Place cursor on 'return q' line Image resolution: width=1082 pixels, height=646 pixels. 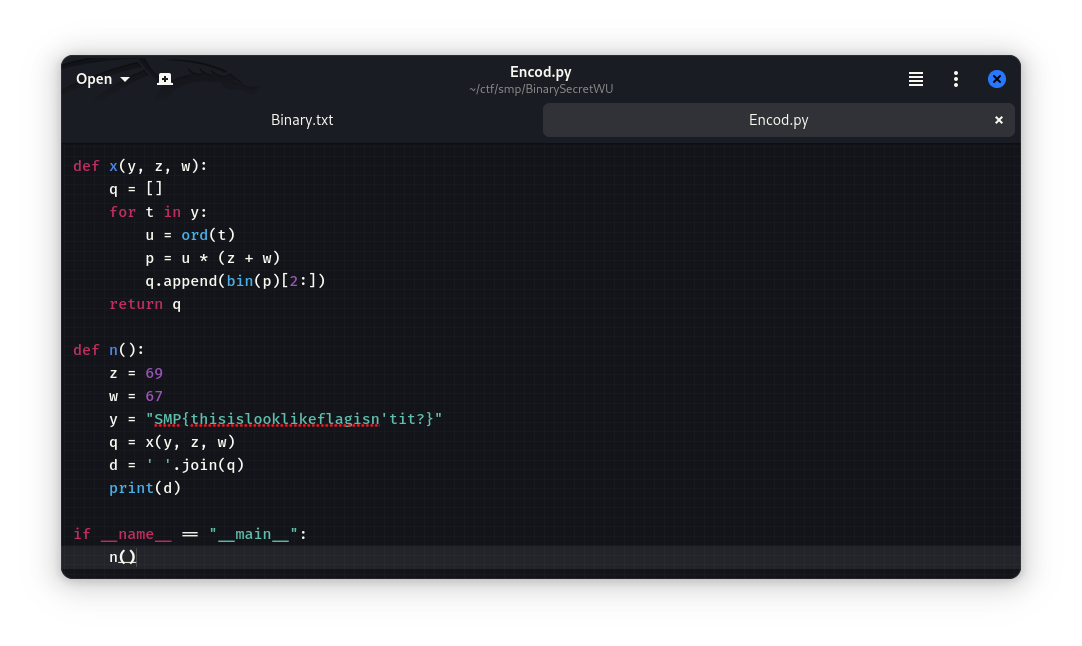click(x=145, y=304)
